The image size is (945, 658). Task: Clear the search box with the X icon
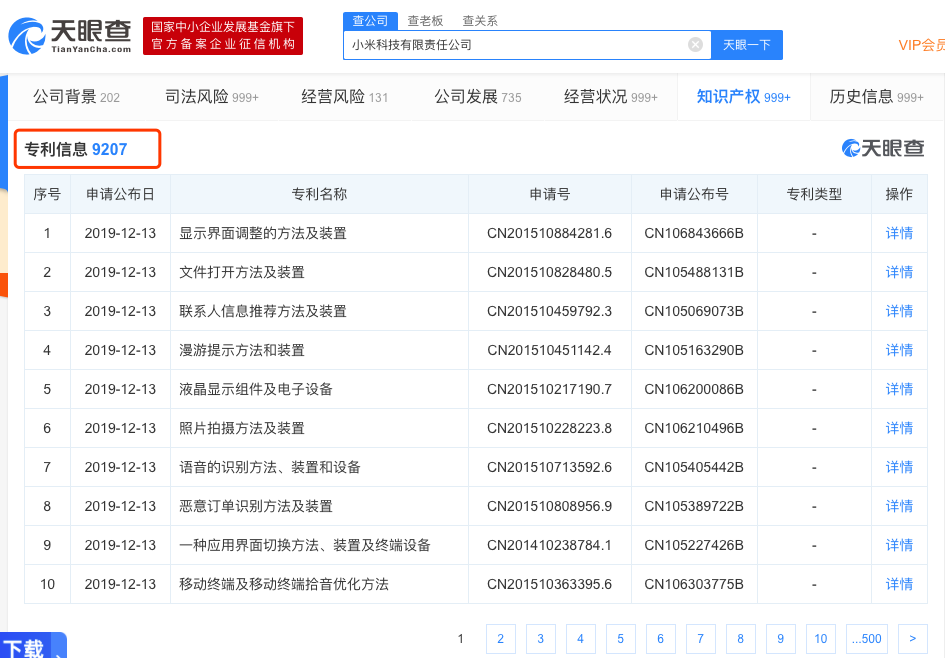[695, 45]
